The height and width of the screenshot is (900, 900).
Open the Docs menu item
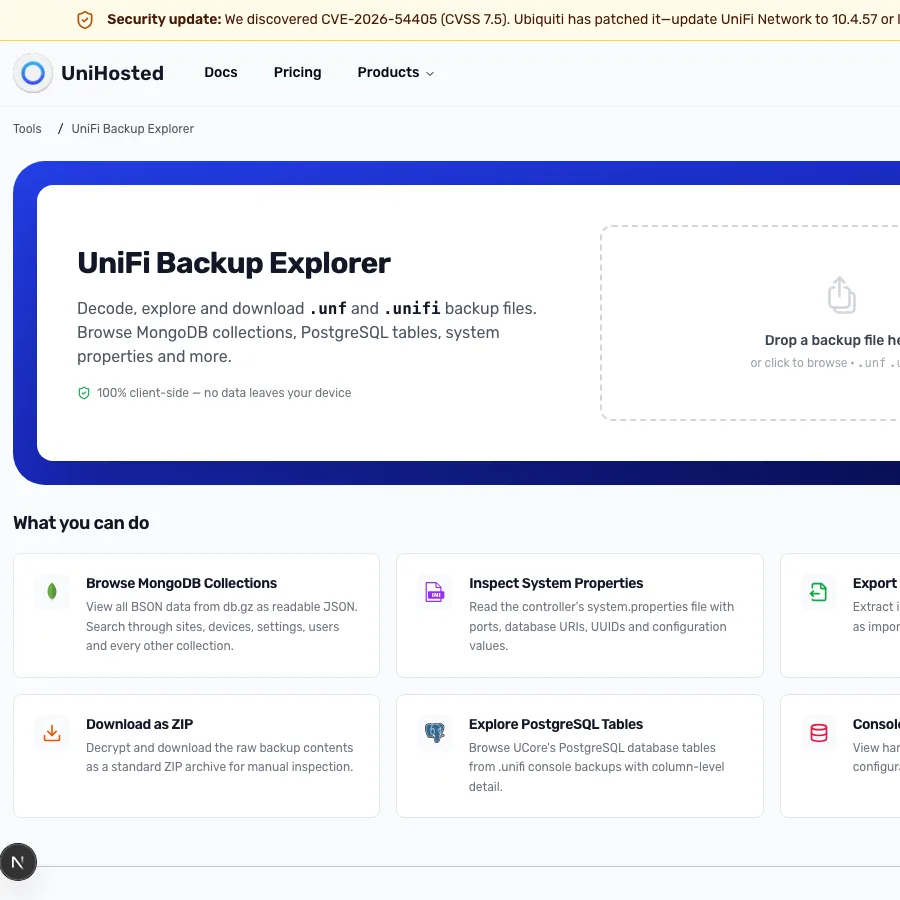(x=220, y=72)
